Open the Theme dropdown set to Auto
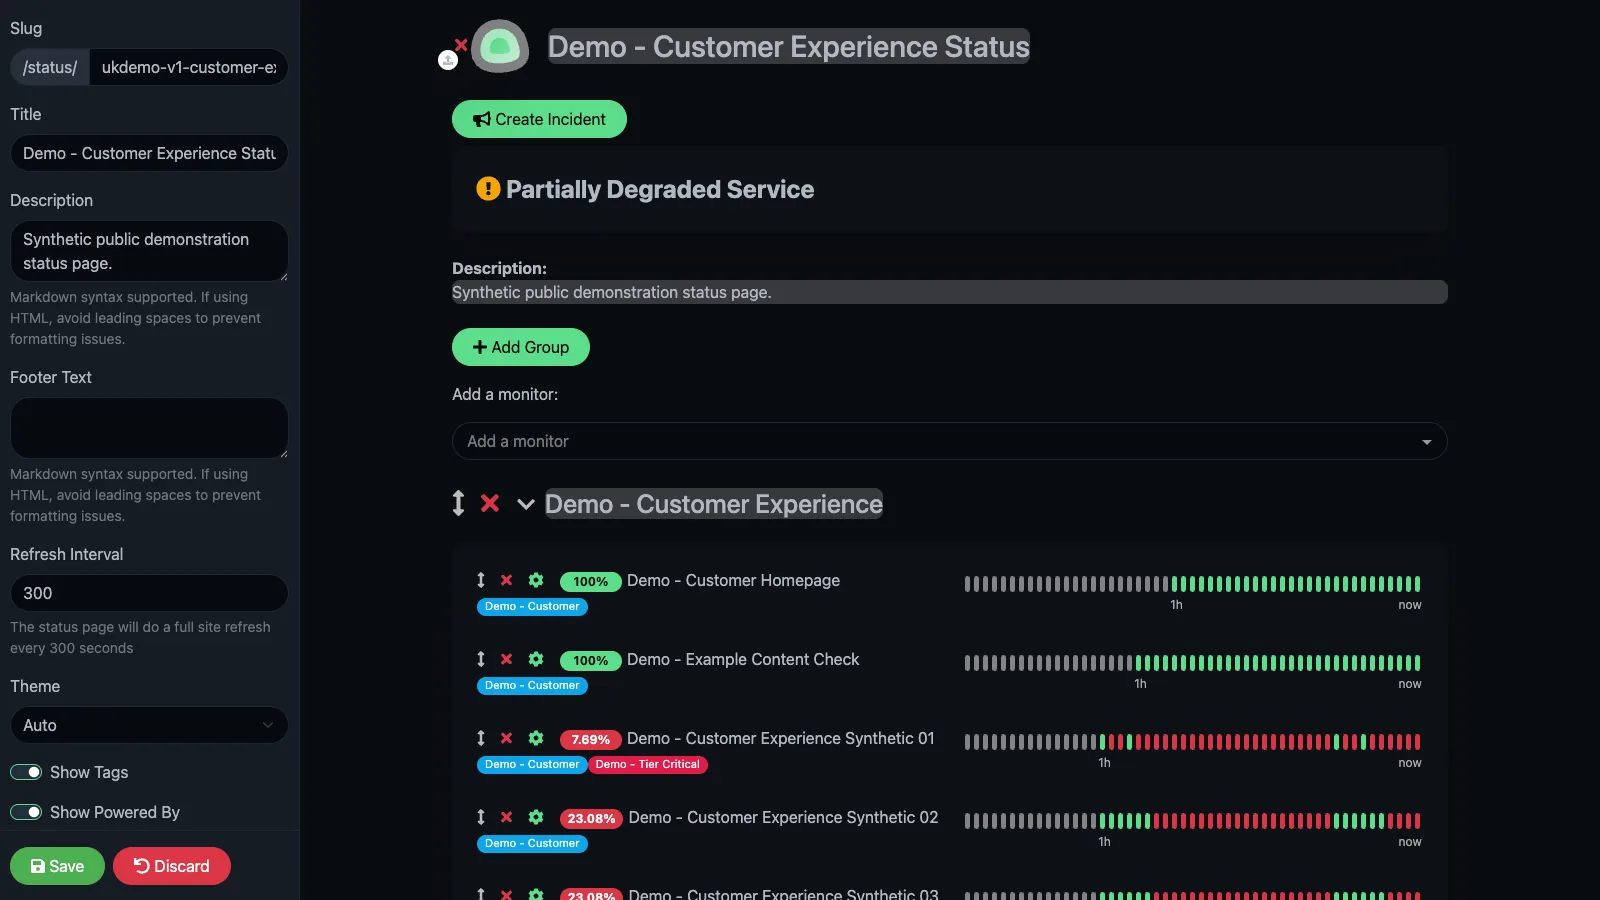 149,725
